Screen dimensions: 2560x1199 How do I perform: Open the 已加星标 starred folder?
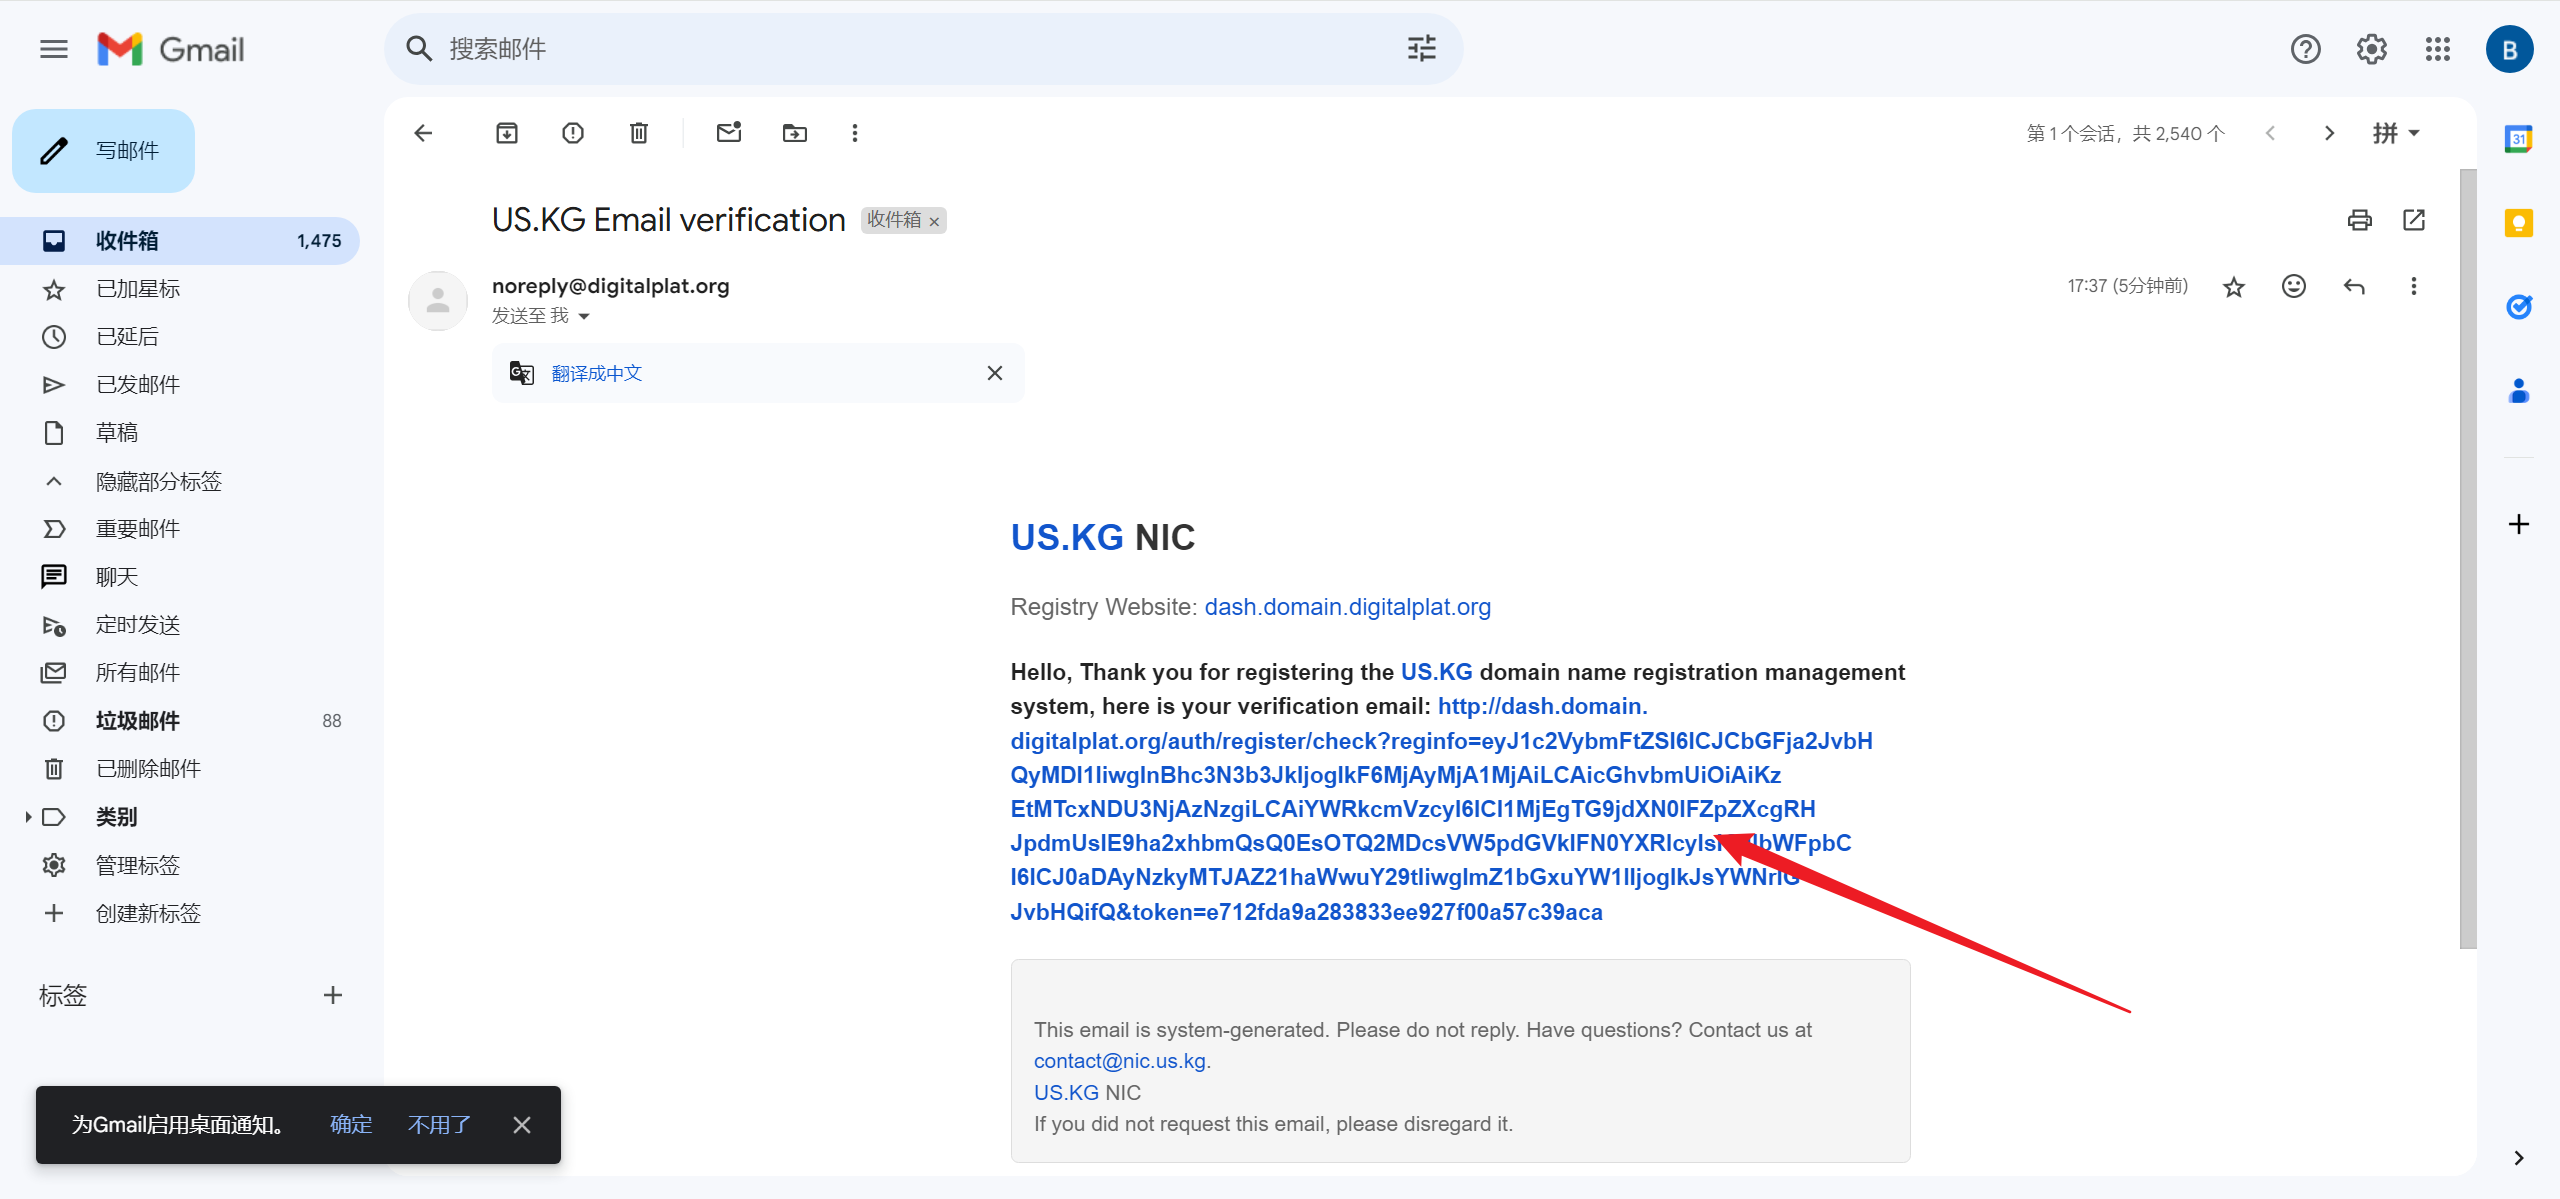pyautogui.click(x=180, y=289)
